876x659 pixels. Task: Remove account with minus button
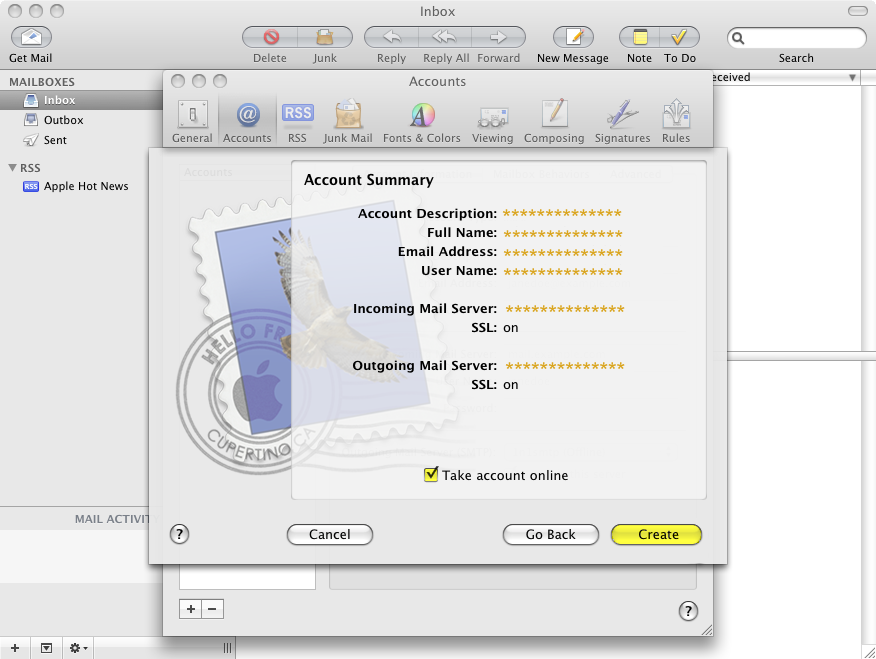coord(212,609)
